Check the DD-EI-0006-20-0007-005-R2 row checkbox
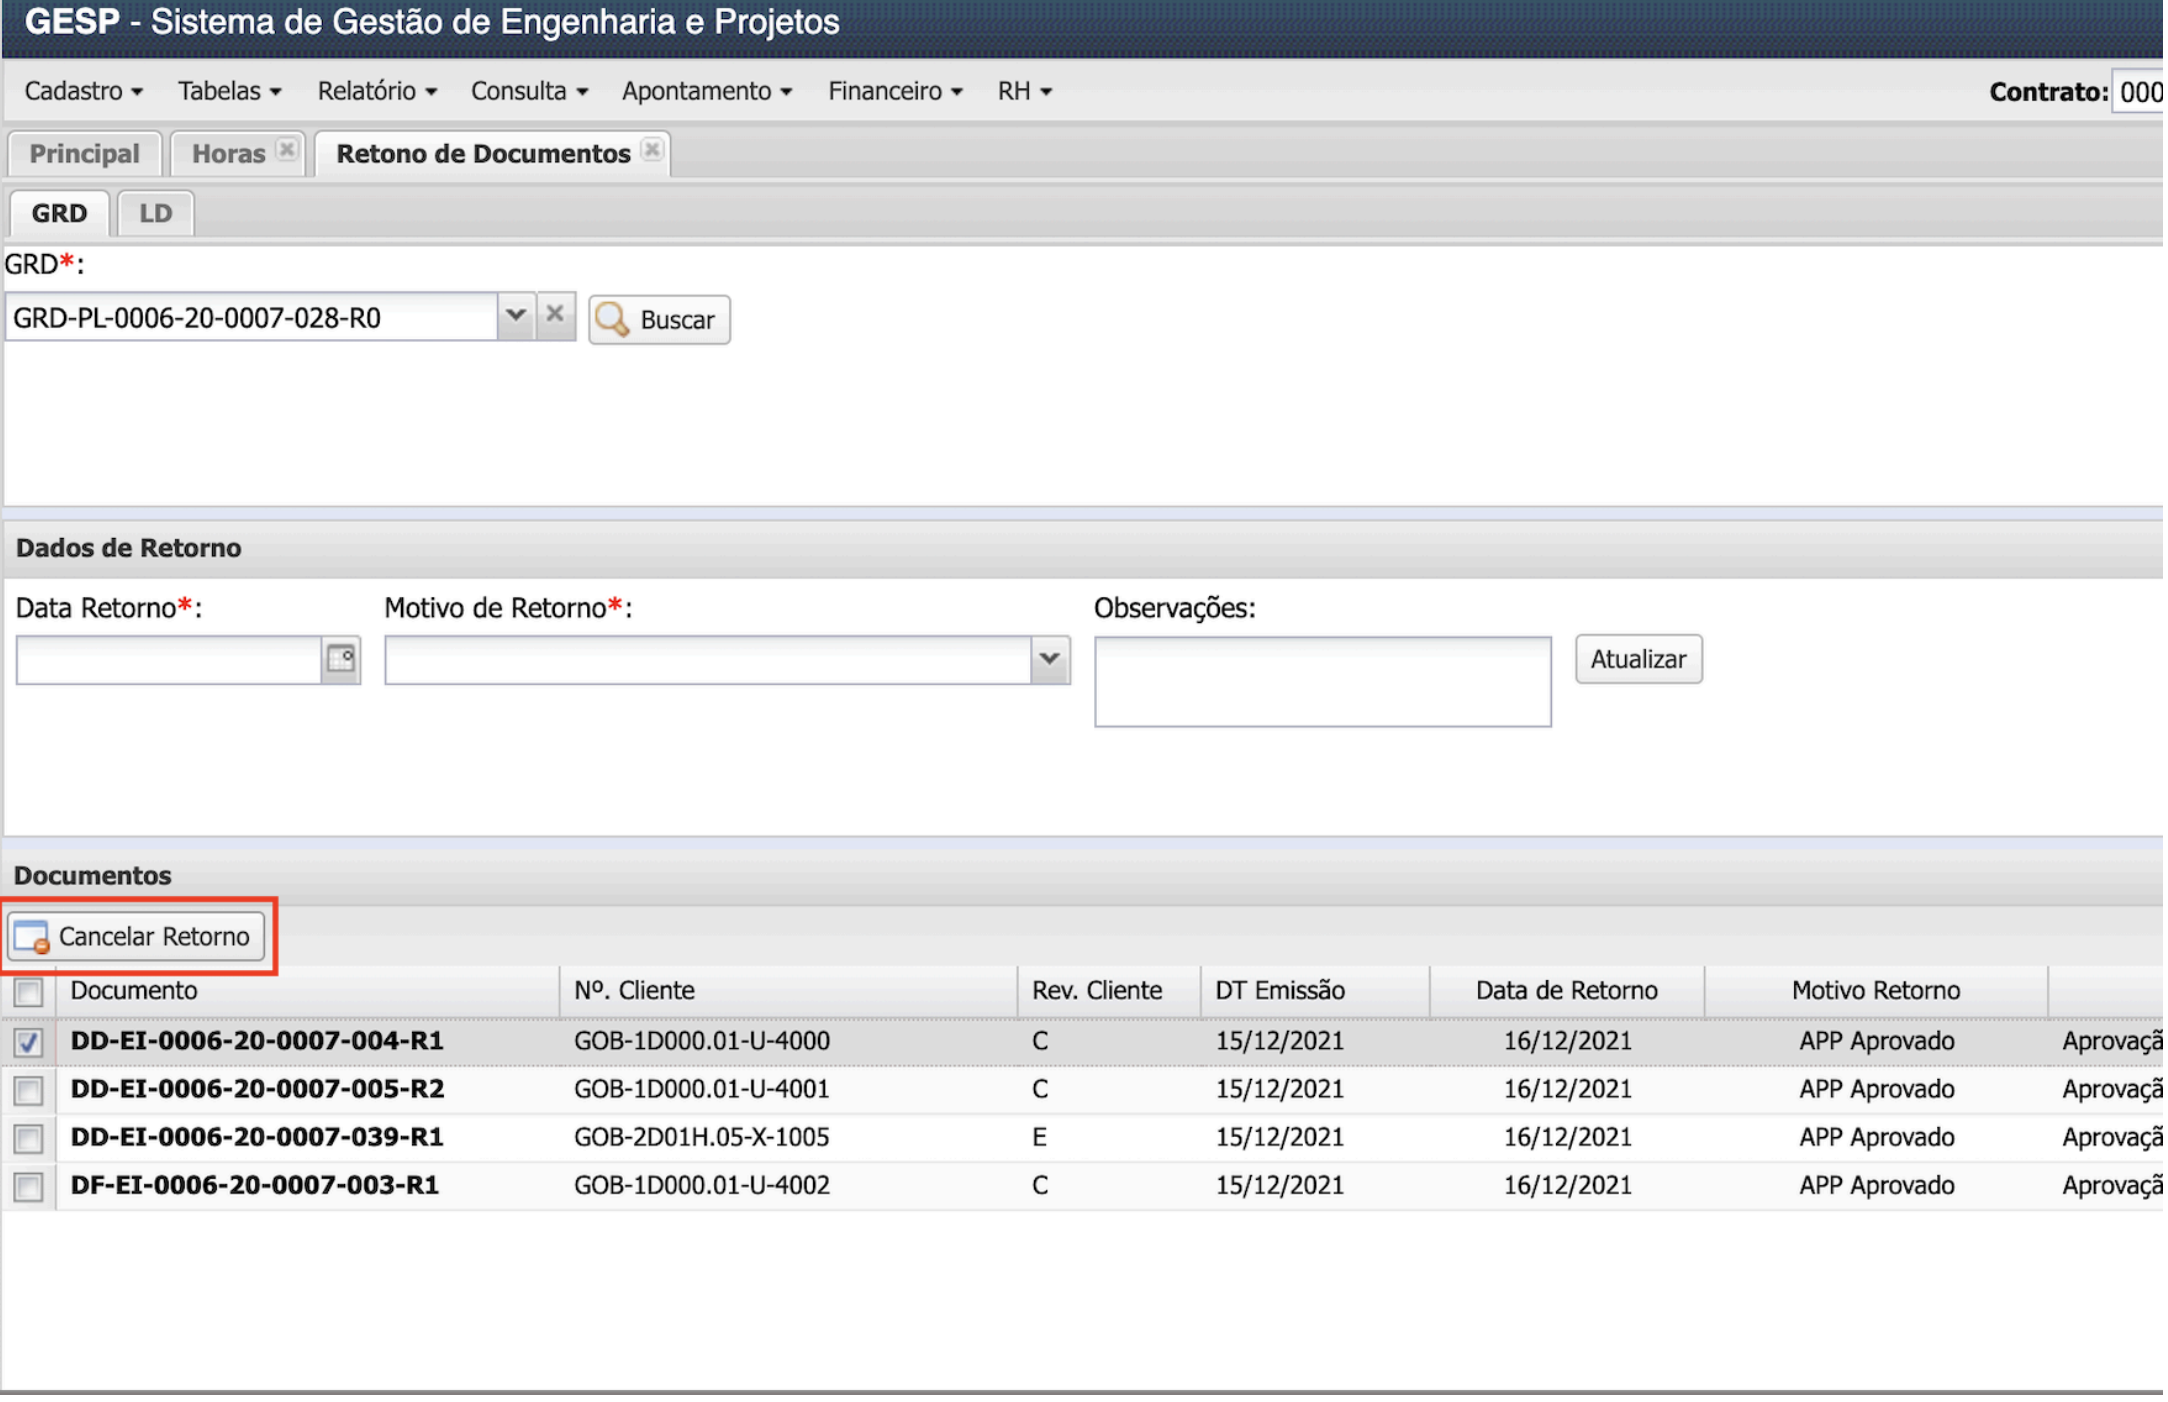 [x=29, y=1090]
